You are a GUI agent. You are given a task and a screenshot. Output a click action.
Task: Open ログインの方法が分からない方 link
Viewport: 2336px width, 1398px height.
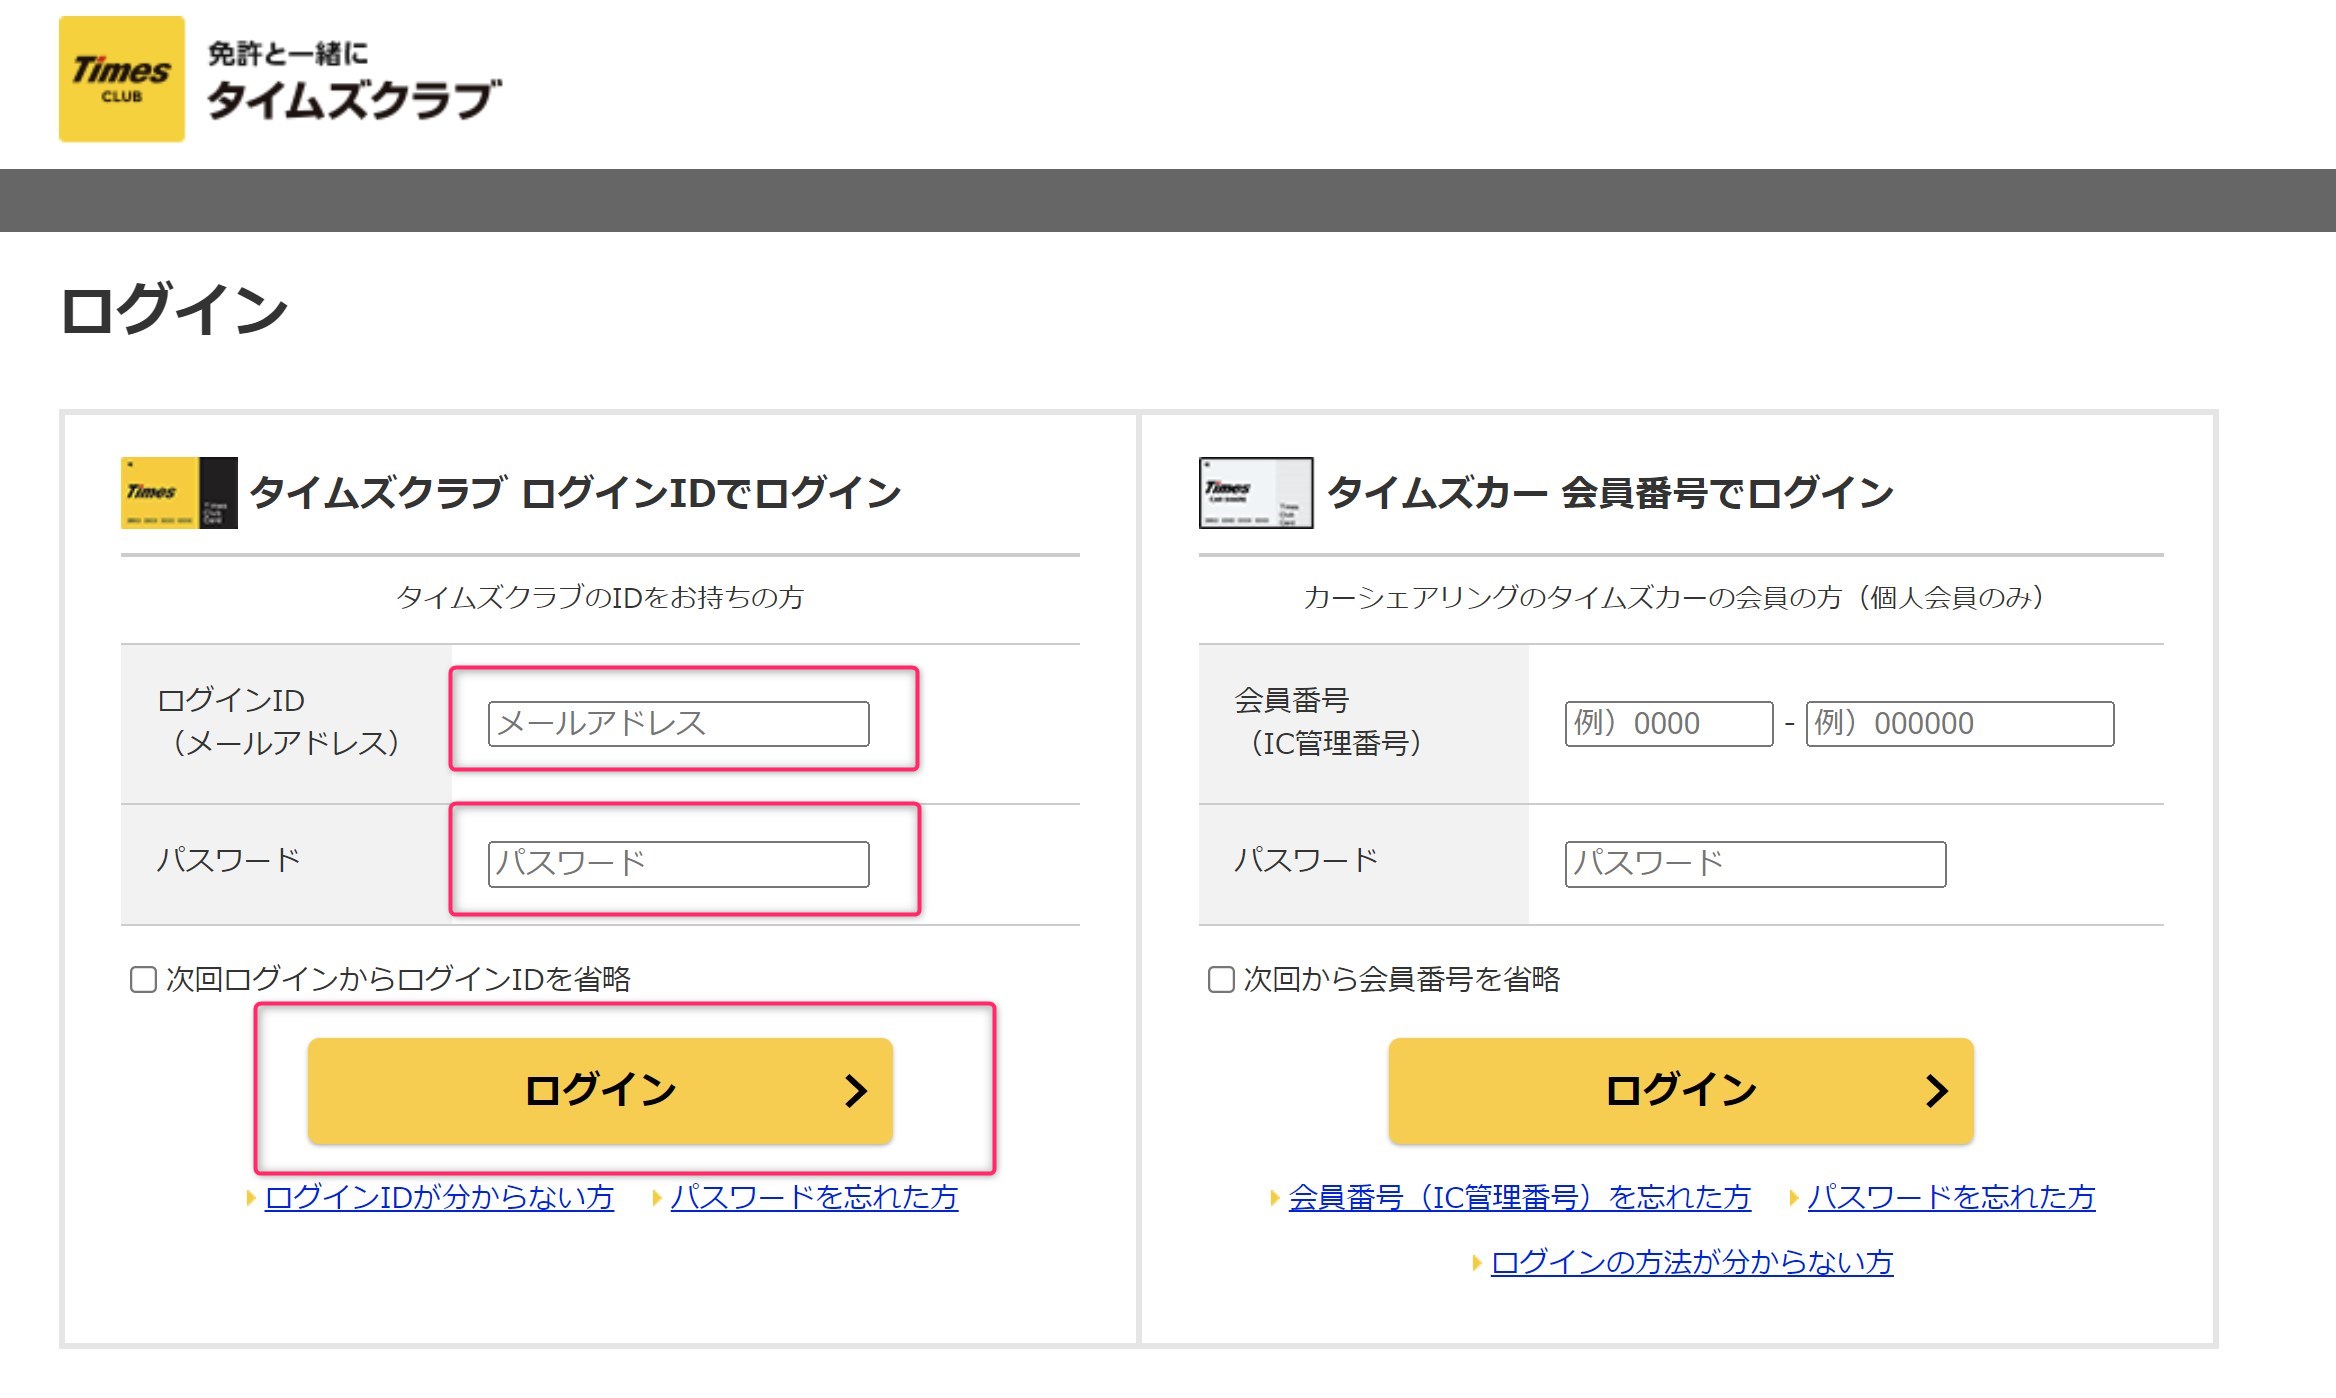tap(1692, 1262)
